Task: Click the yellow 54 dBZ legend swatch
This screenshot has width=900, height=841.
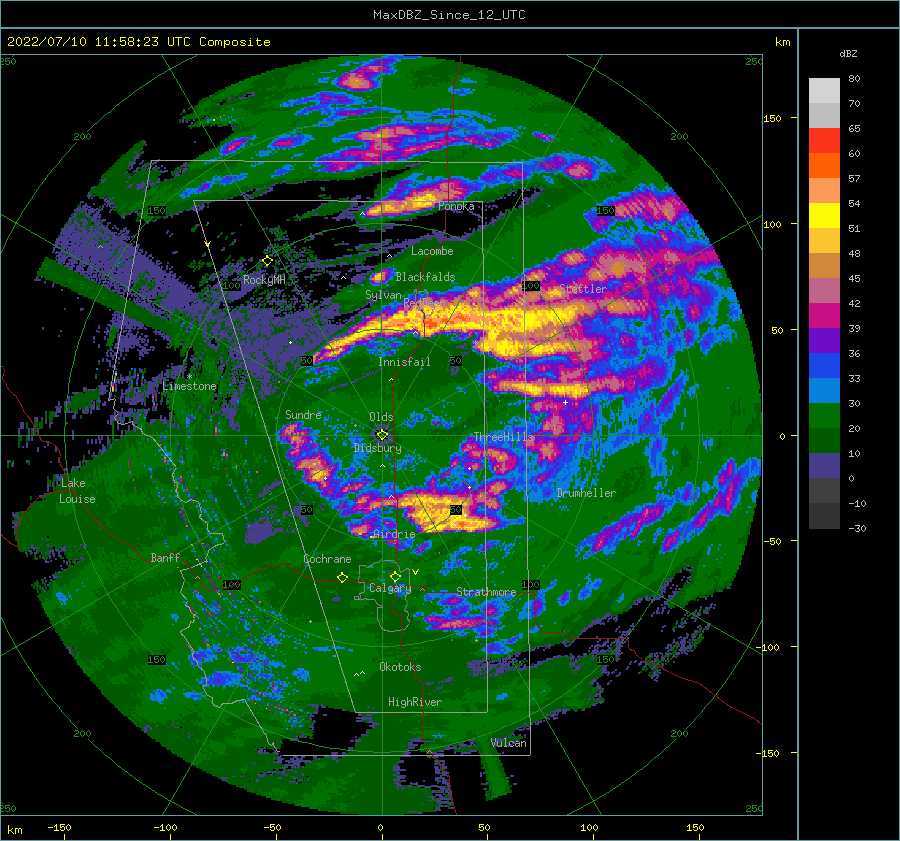Action: coord(824,215)
